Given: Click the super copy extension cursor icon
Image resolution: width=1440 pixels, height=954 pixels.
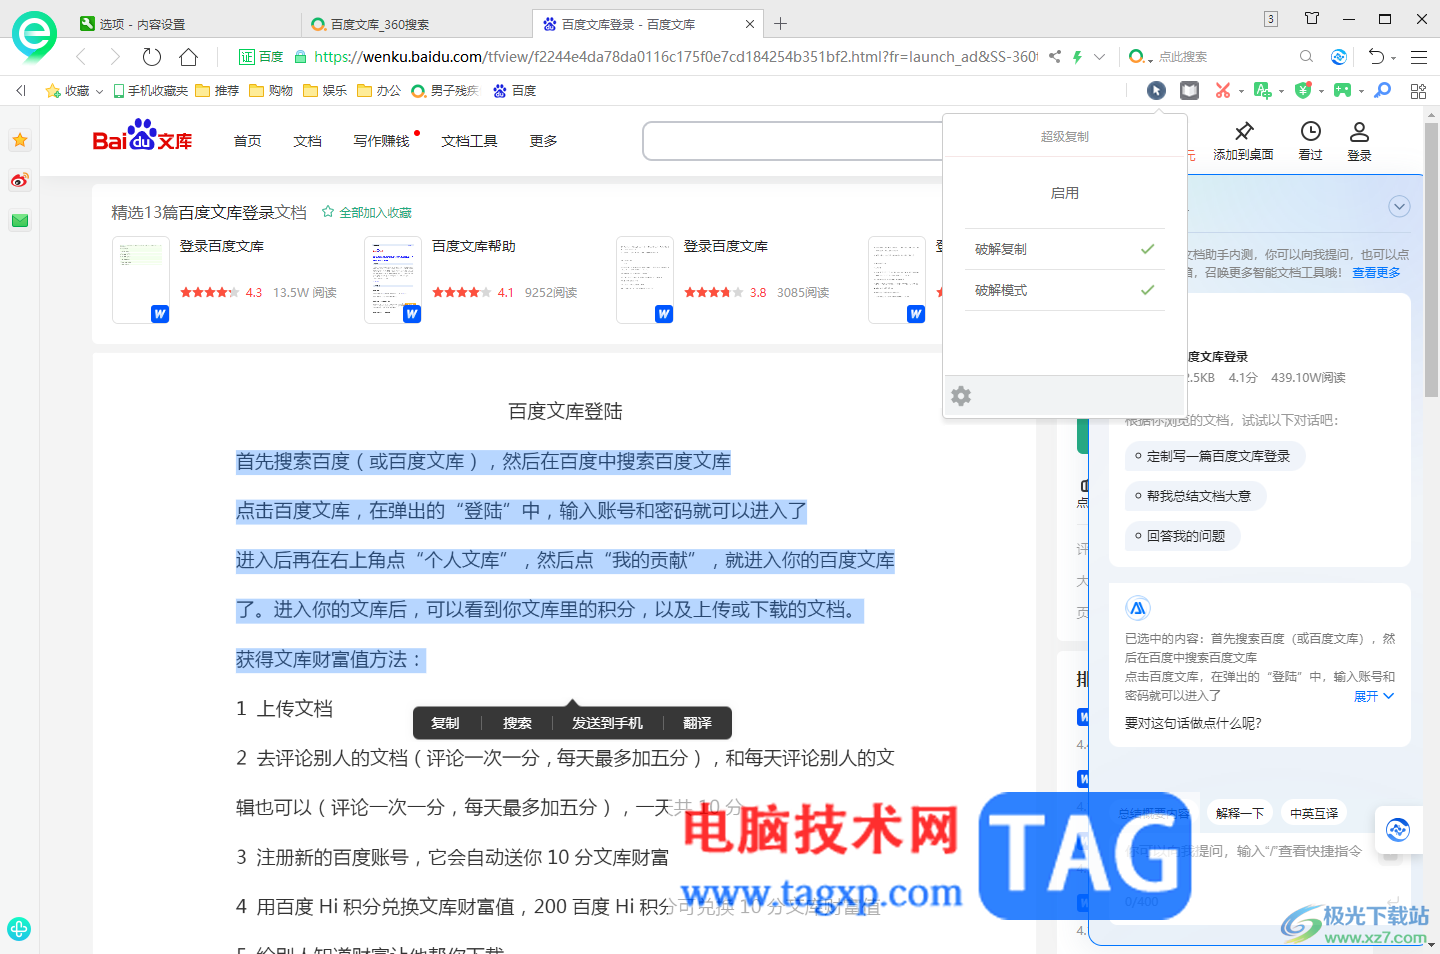Looking at the screenshot, I should pos(1156,90).
